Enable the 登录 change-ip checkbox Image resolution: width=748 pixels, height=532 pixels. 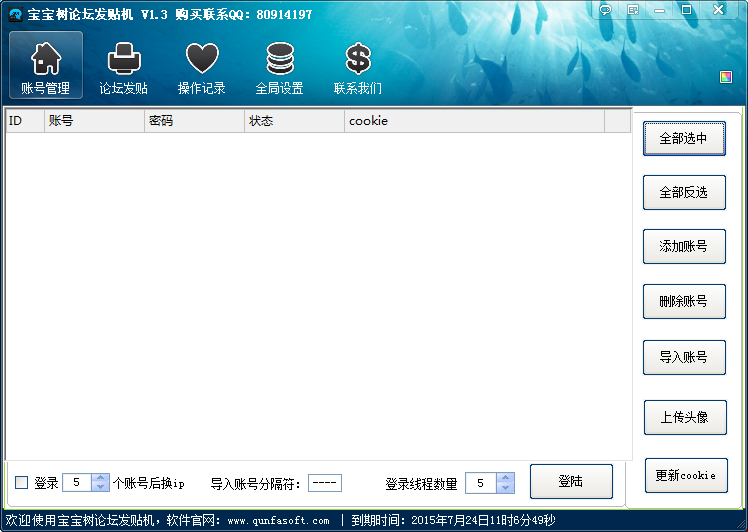click(x=21, y=482)
